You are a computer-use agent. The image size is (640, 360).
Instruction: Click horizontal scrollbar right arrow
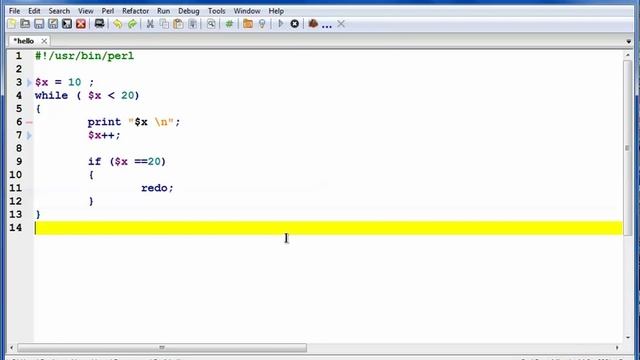pos(617,348)
